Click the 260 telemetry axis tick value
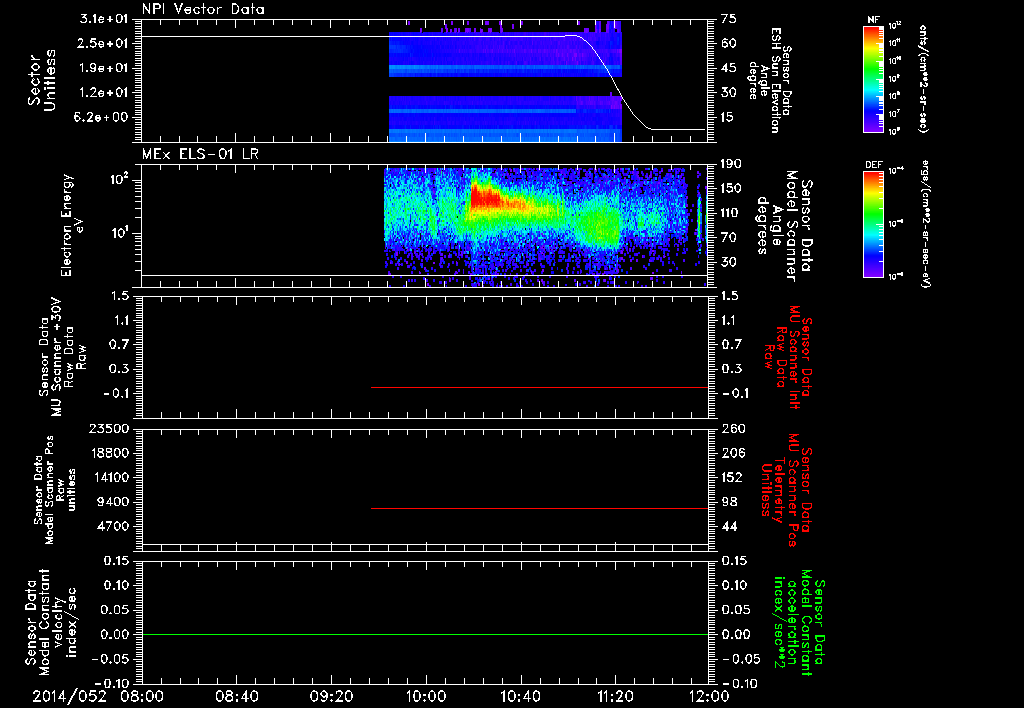 click(732, 429)
